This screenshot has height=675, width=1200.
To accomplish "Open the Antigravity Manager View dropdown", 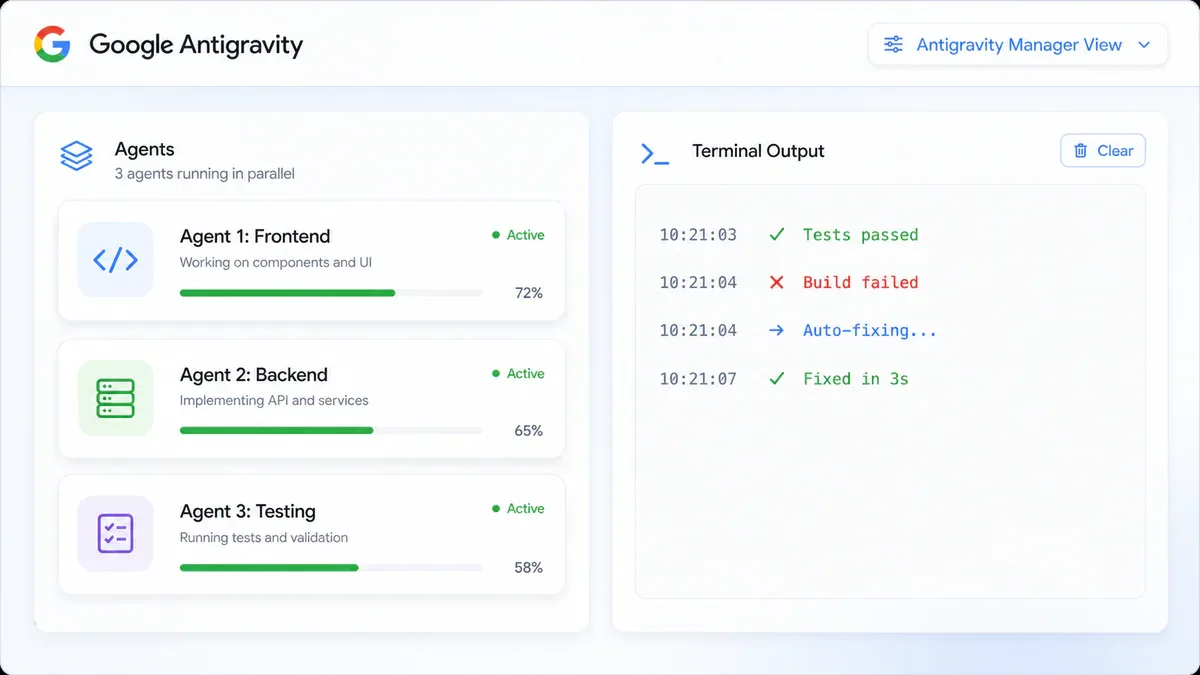I will 1018,45.
